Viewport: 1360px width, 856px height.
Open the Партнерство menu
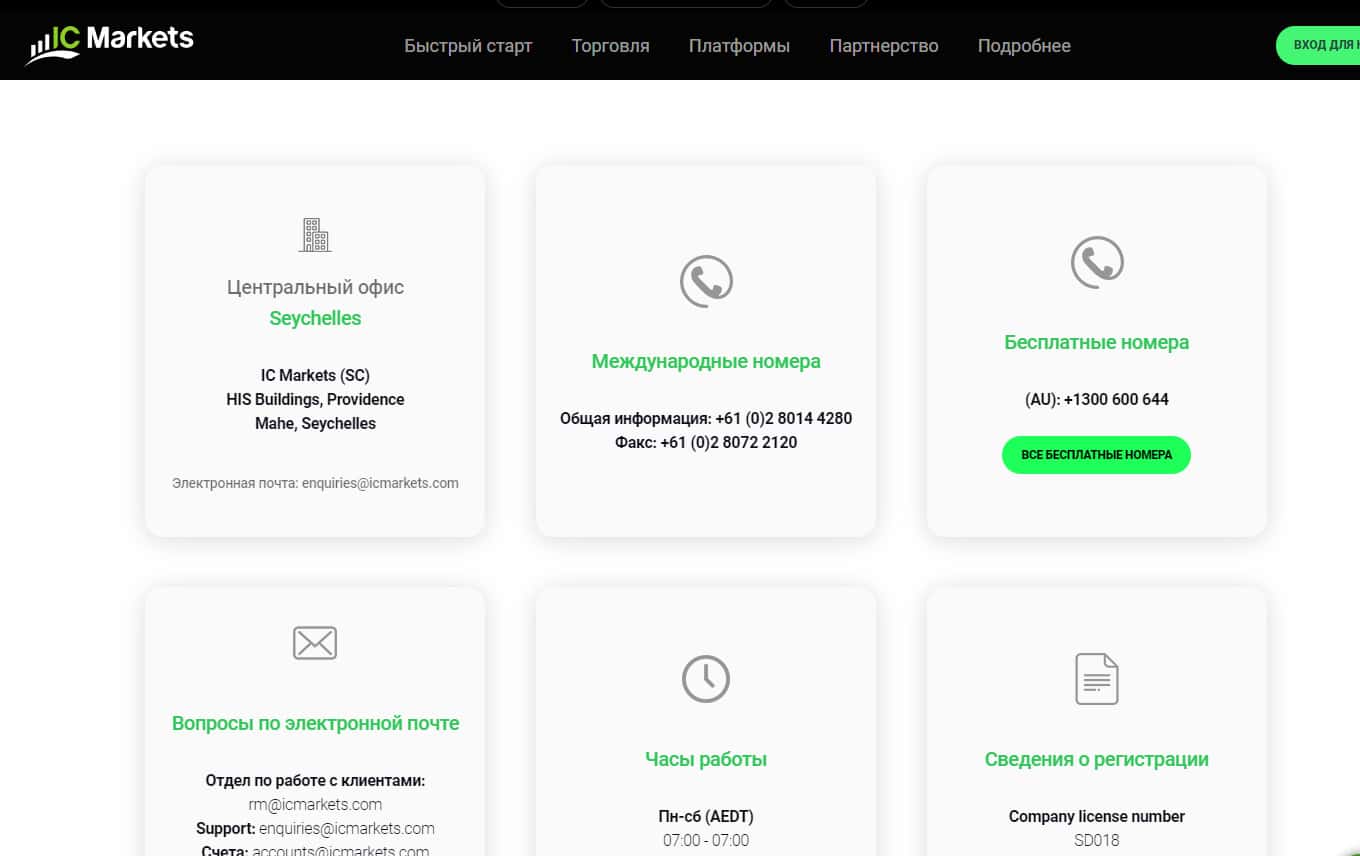tap(884, 46)
